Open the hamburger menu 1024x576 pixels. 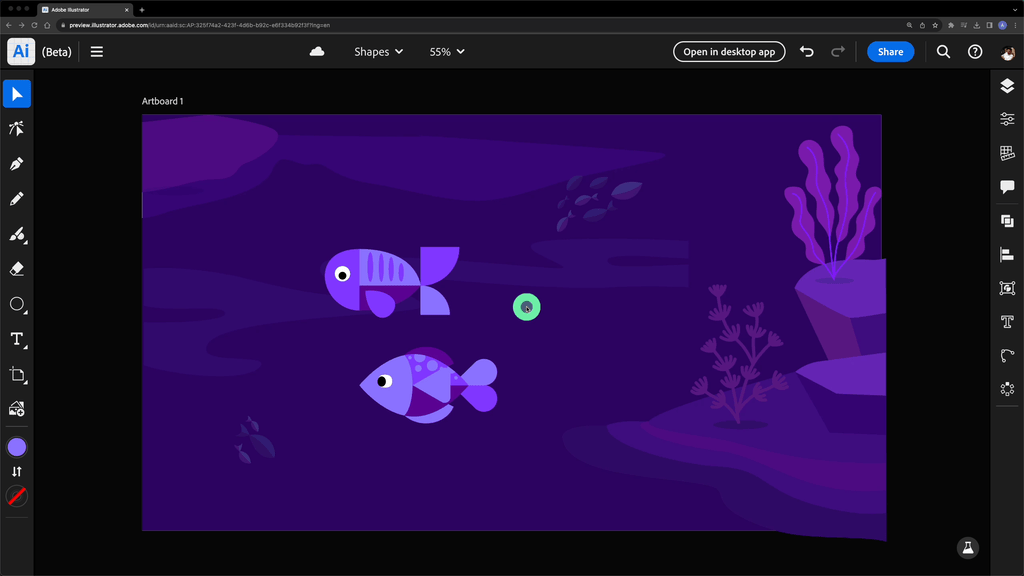coord(96,51)
